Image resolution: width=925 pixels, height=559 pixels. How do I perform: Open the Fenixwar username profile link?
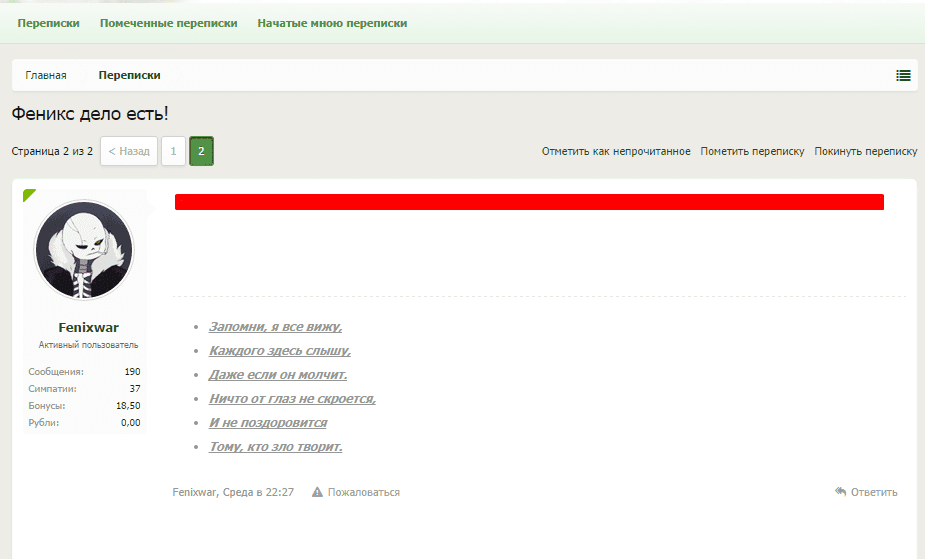click(x=88, y=327)
